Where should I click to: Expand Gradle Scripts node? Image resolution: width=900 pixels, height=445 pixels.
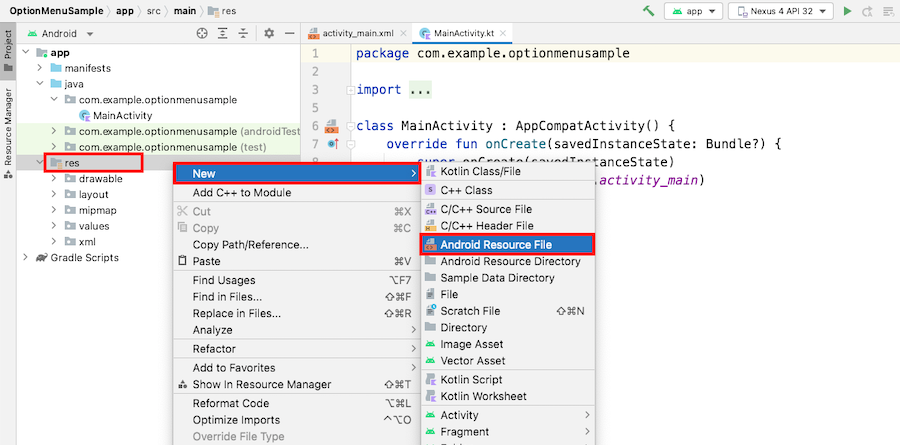pyautogui.click(x=26, y=257)
